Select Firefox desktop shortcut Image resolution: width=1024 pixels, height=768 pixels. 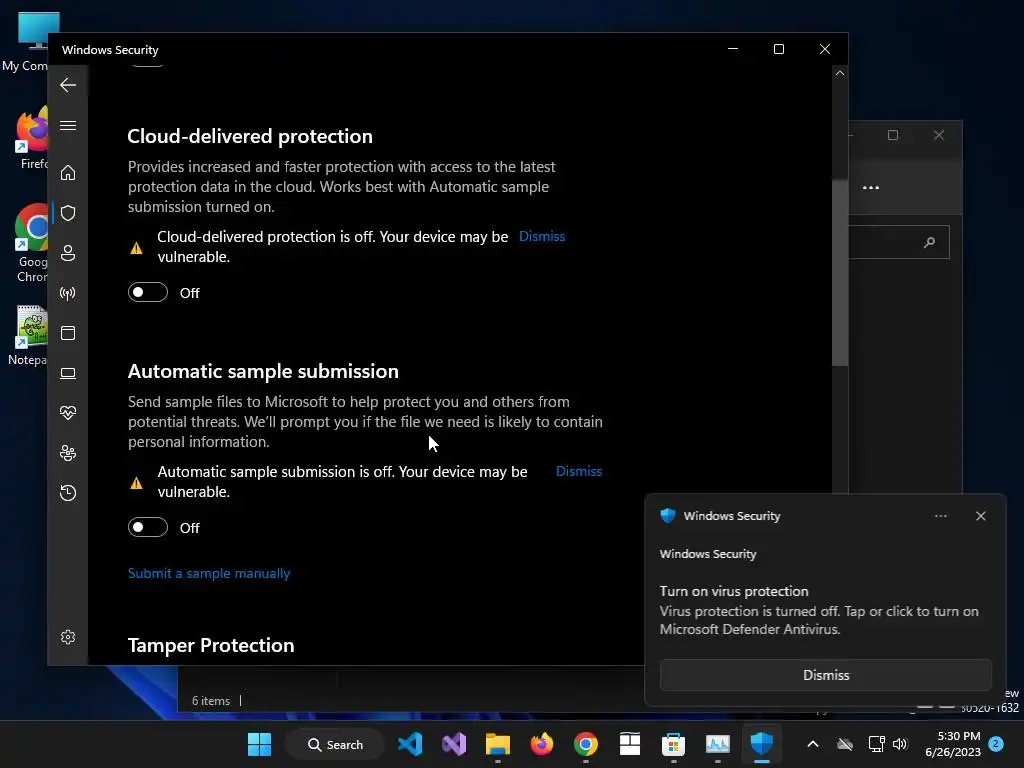[x=31, y=138]
